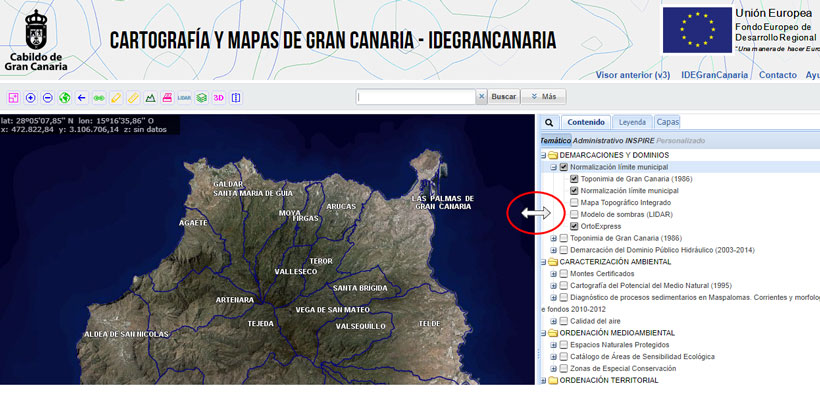The image size is (820, 395).
Task: Click the ORDENACIÓN TERRITORIAL folder icon
Action: click(553, 380)
